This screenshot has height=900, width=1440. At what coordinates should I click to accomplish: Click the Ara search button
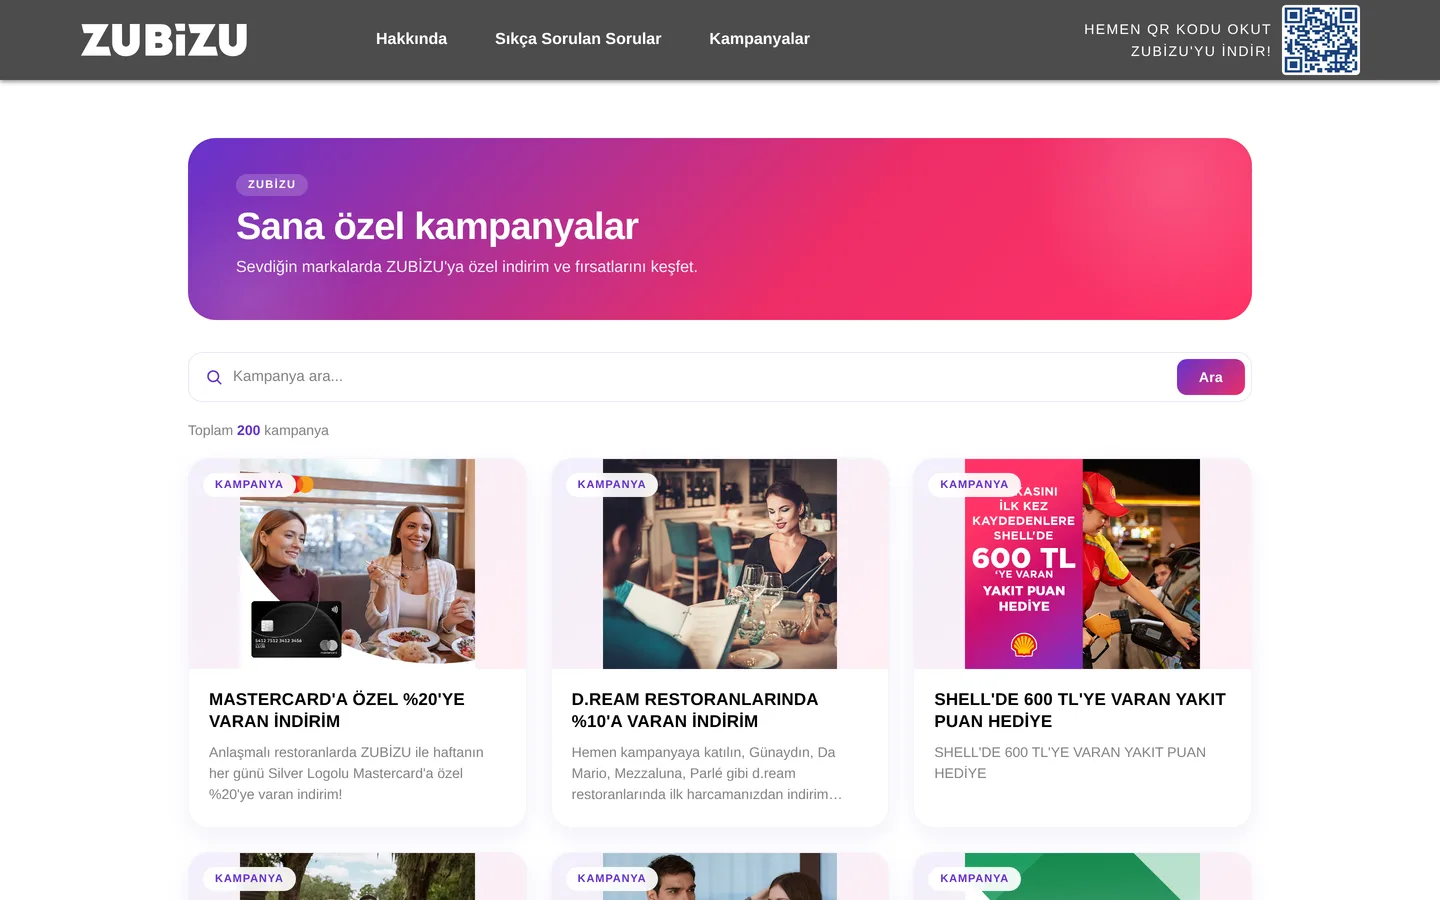pos(1211,377)
